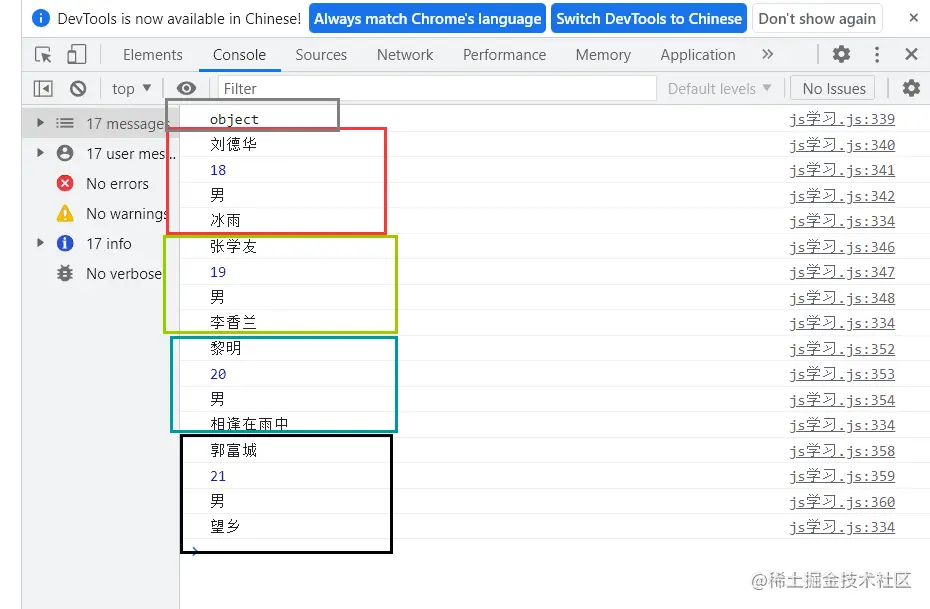Open source link js学习.js:340
This screenshot has width=930, height=609.
842,145
